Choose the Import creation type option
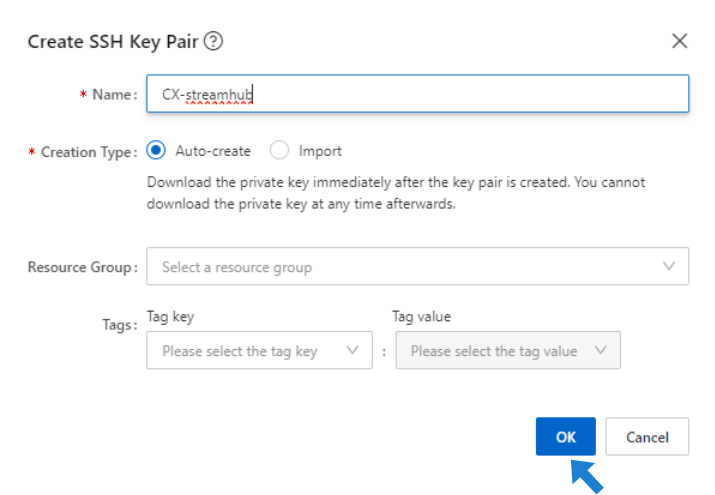Image resolution: width=715 pixels, height=495 pixels. point(280,151)
